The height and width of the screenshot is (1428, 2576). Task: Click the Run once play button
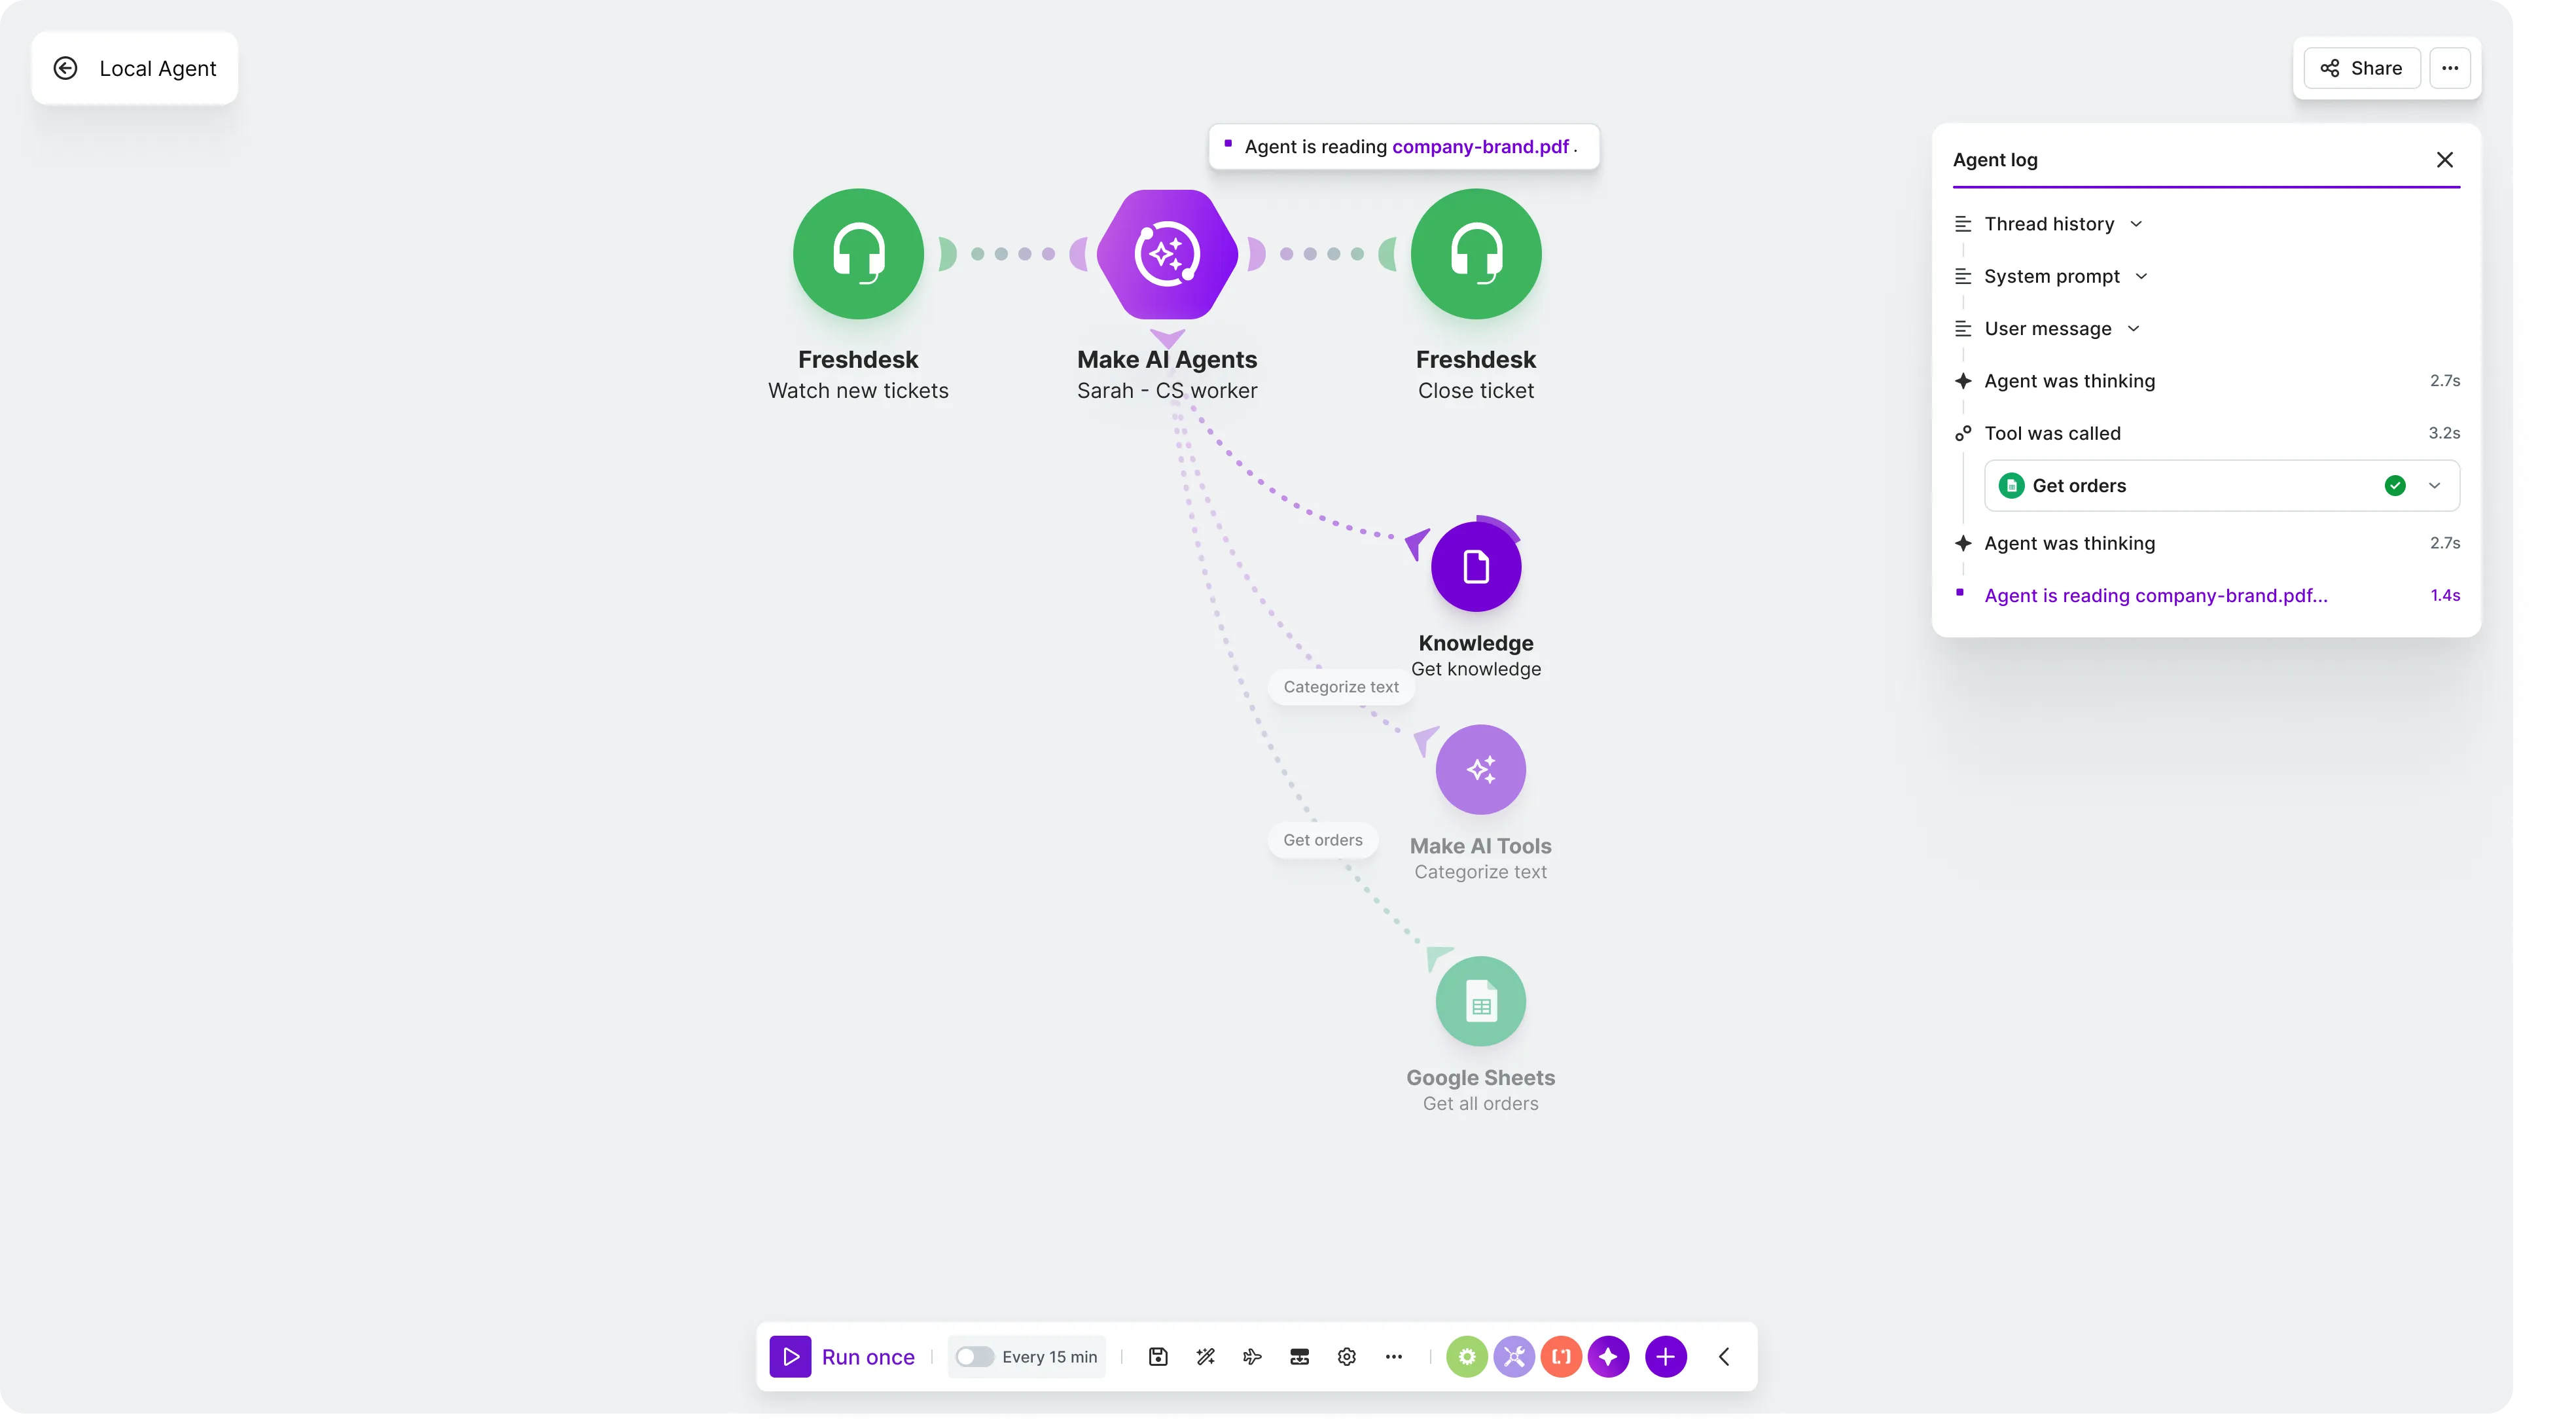pos(790,1357)
